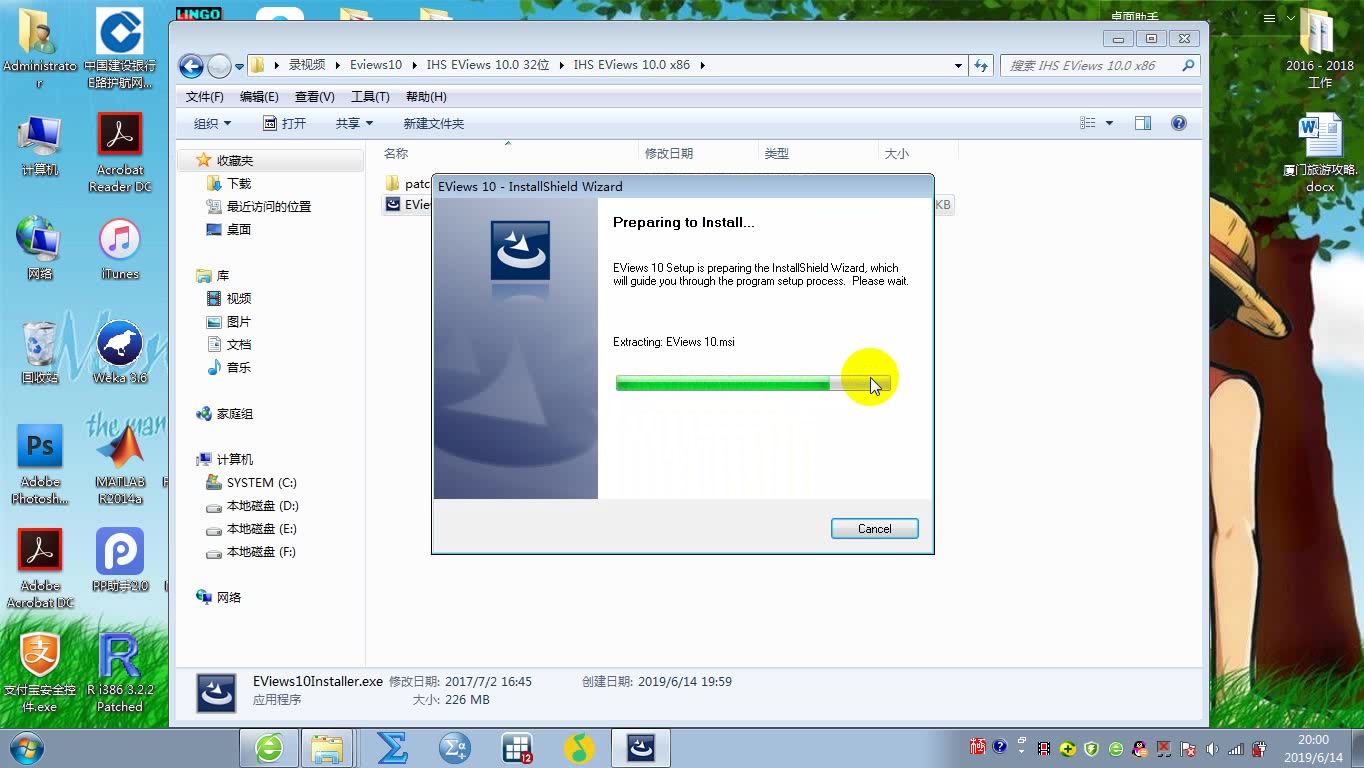Go back in Explorer navigation

click(x=191, y=66)
